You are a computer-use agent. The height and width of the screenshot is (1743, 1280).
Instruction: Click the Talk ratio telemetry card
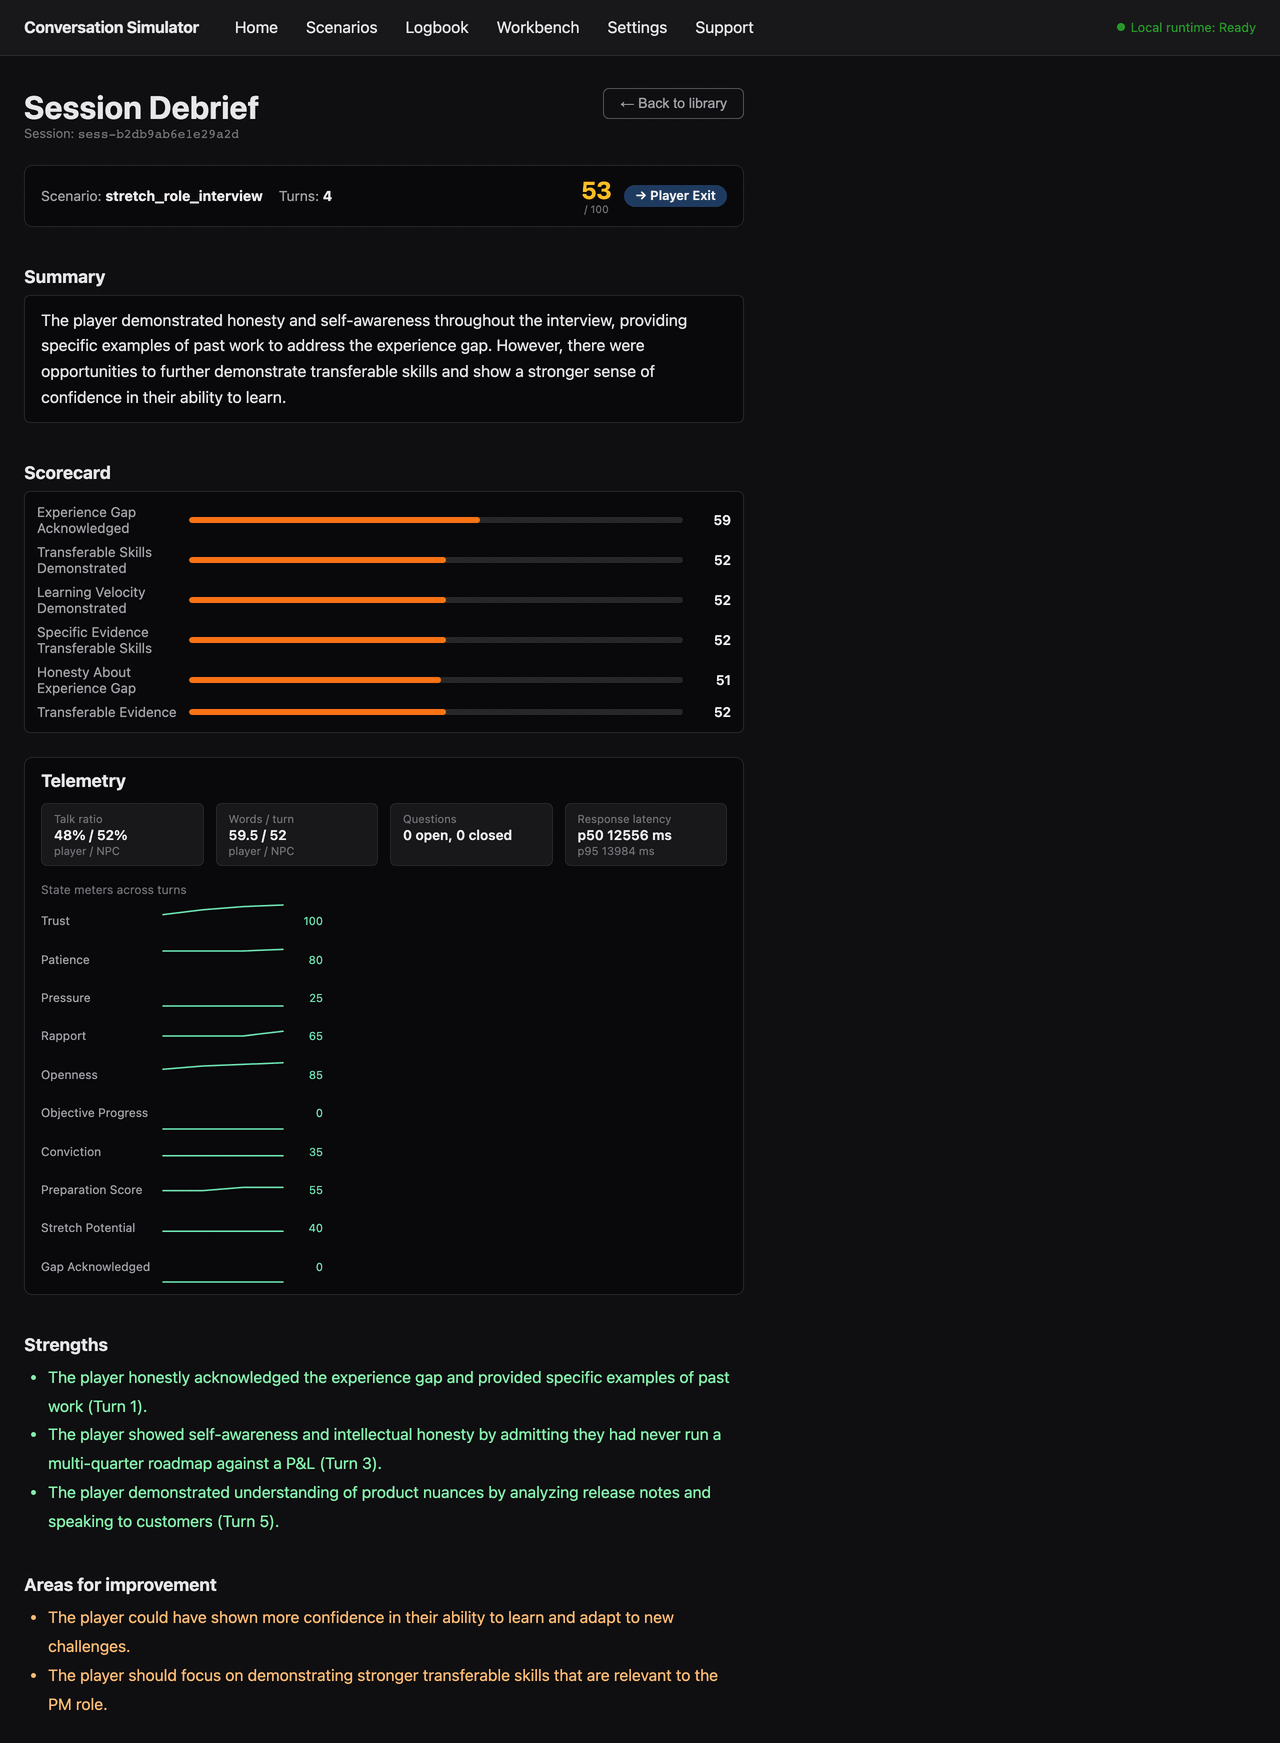(x=122, y=834)
